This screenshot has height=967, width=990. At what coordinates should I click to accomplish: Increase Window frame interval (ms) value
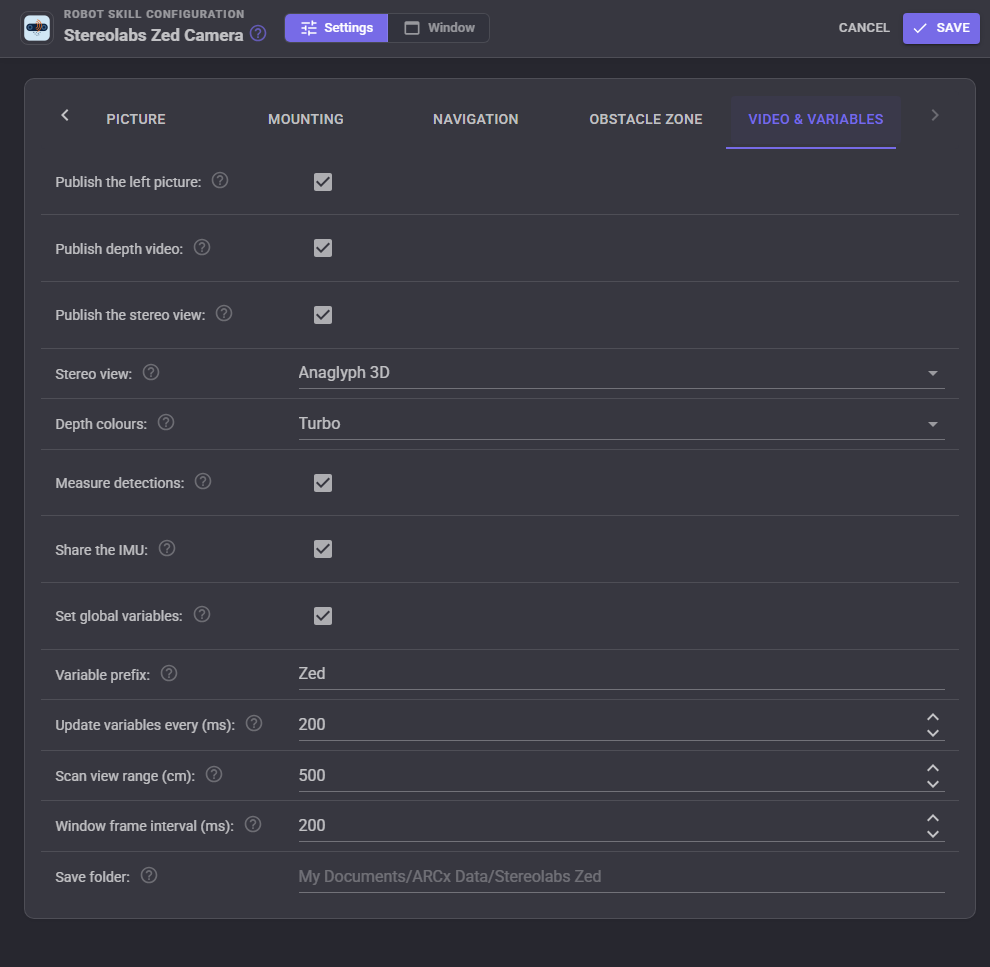click(933, 818)
